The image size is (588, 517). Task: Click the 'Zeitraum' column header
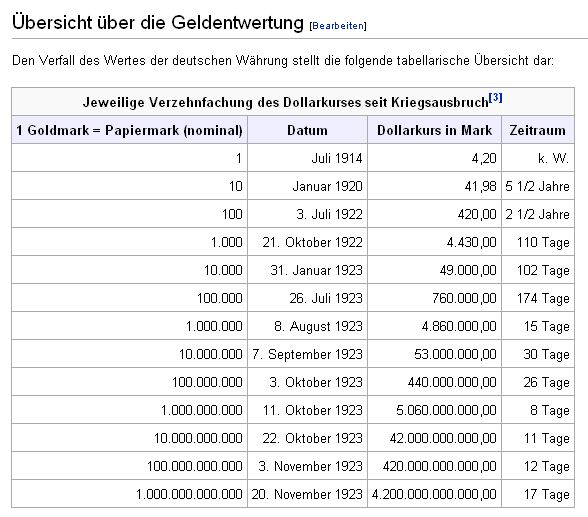(x=537, y=130)
